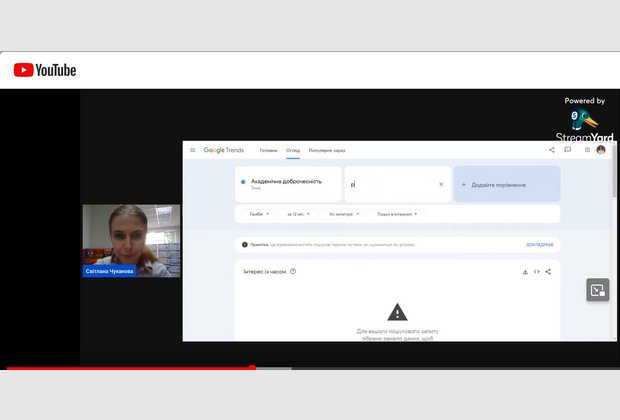Click the picture-in-picture overlay button
The height and width of the screenshot is (420, 620).
tap(597, 290)
